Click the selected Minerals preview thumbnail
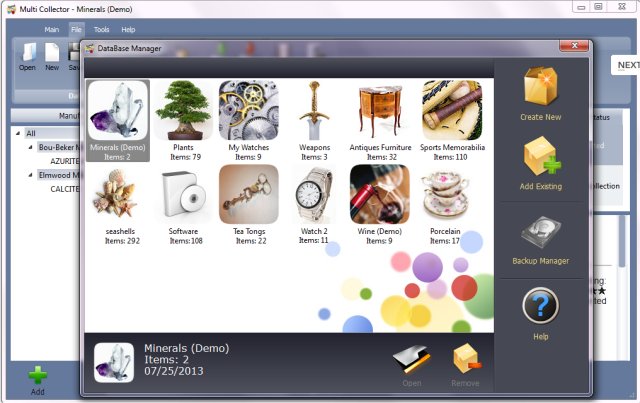 114,363
